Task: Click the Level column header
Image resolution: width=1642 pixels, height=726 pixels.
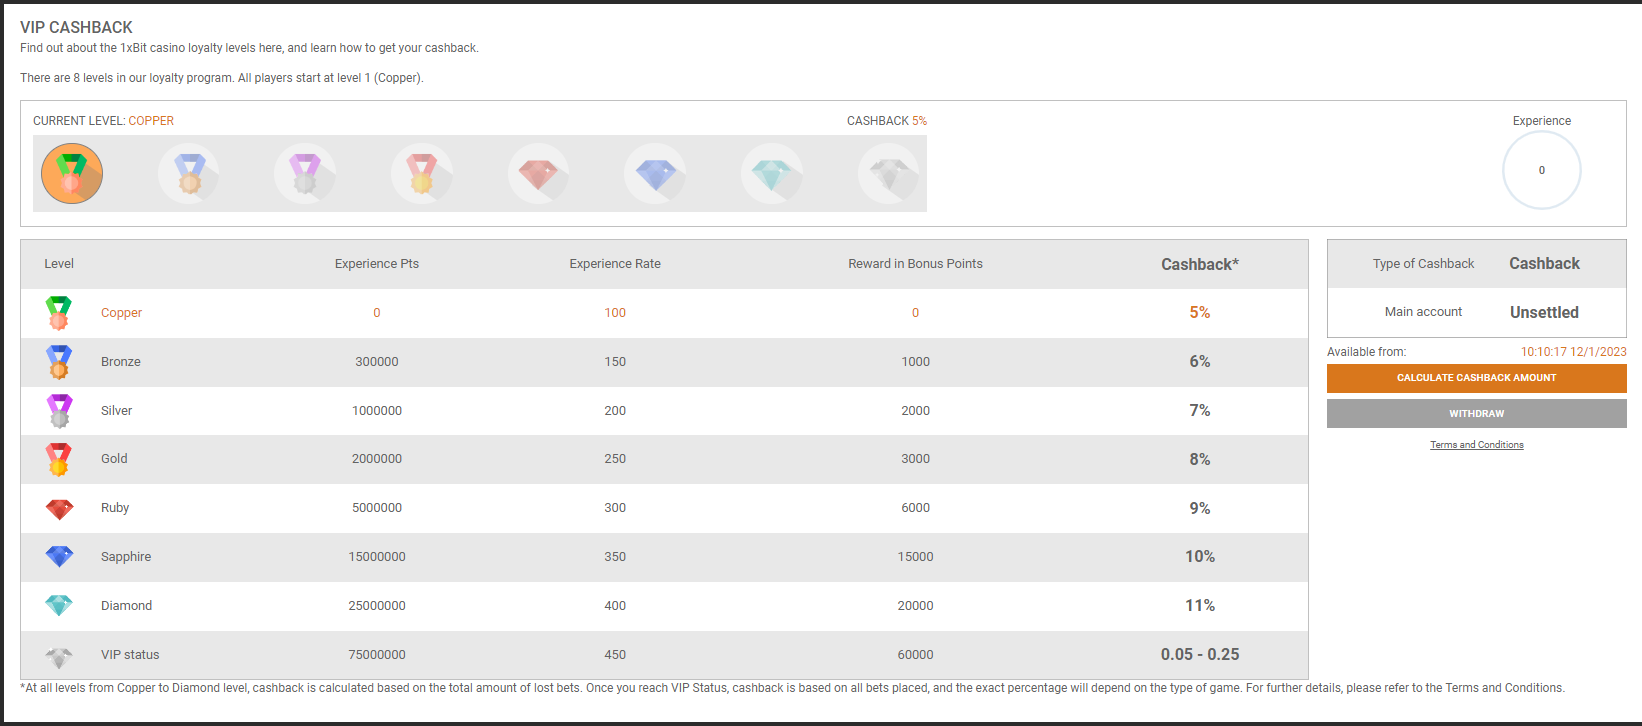Action: coord(59,264)
